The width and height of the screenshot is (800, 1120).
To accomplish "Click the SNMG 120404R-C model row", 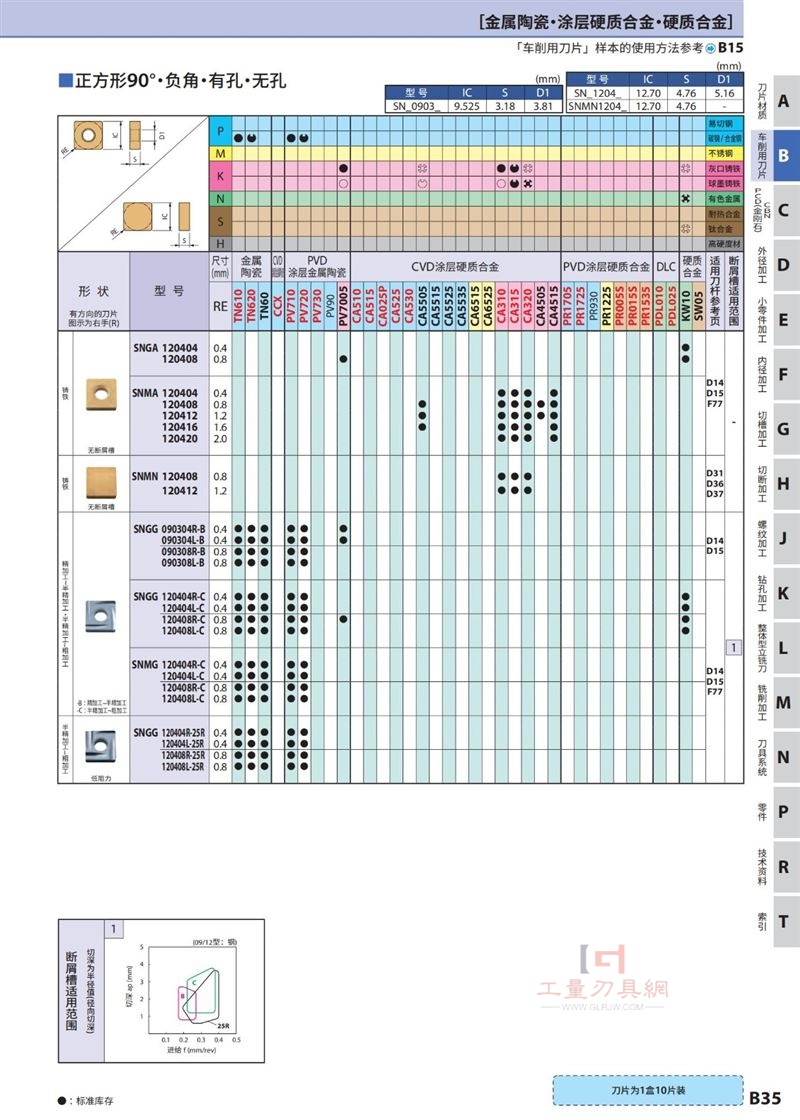I will pyautogui.click(x=169, y=664).
